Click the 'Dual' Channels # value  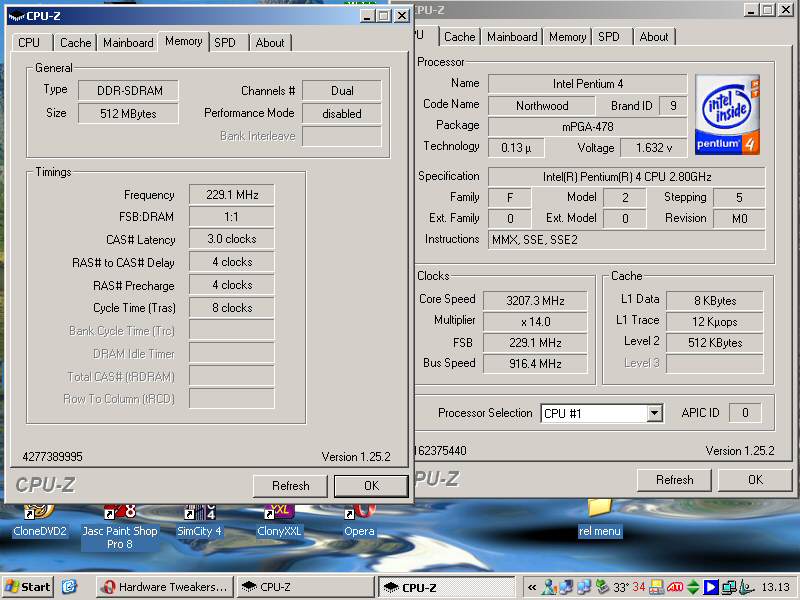tap(342, 91)
